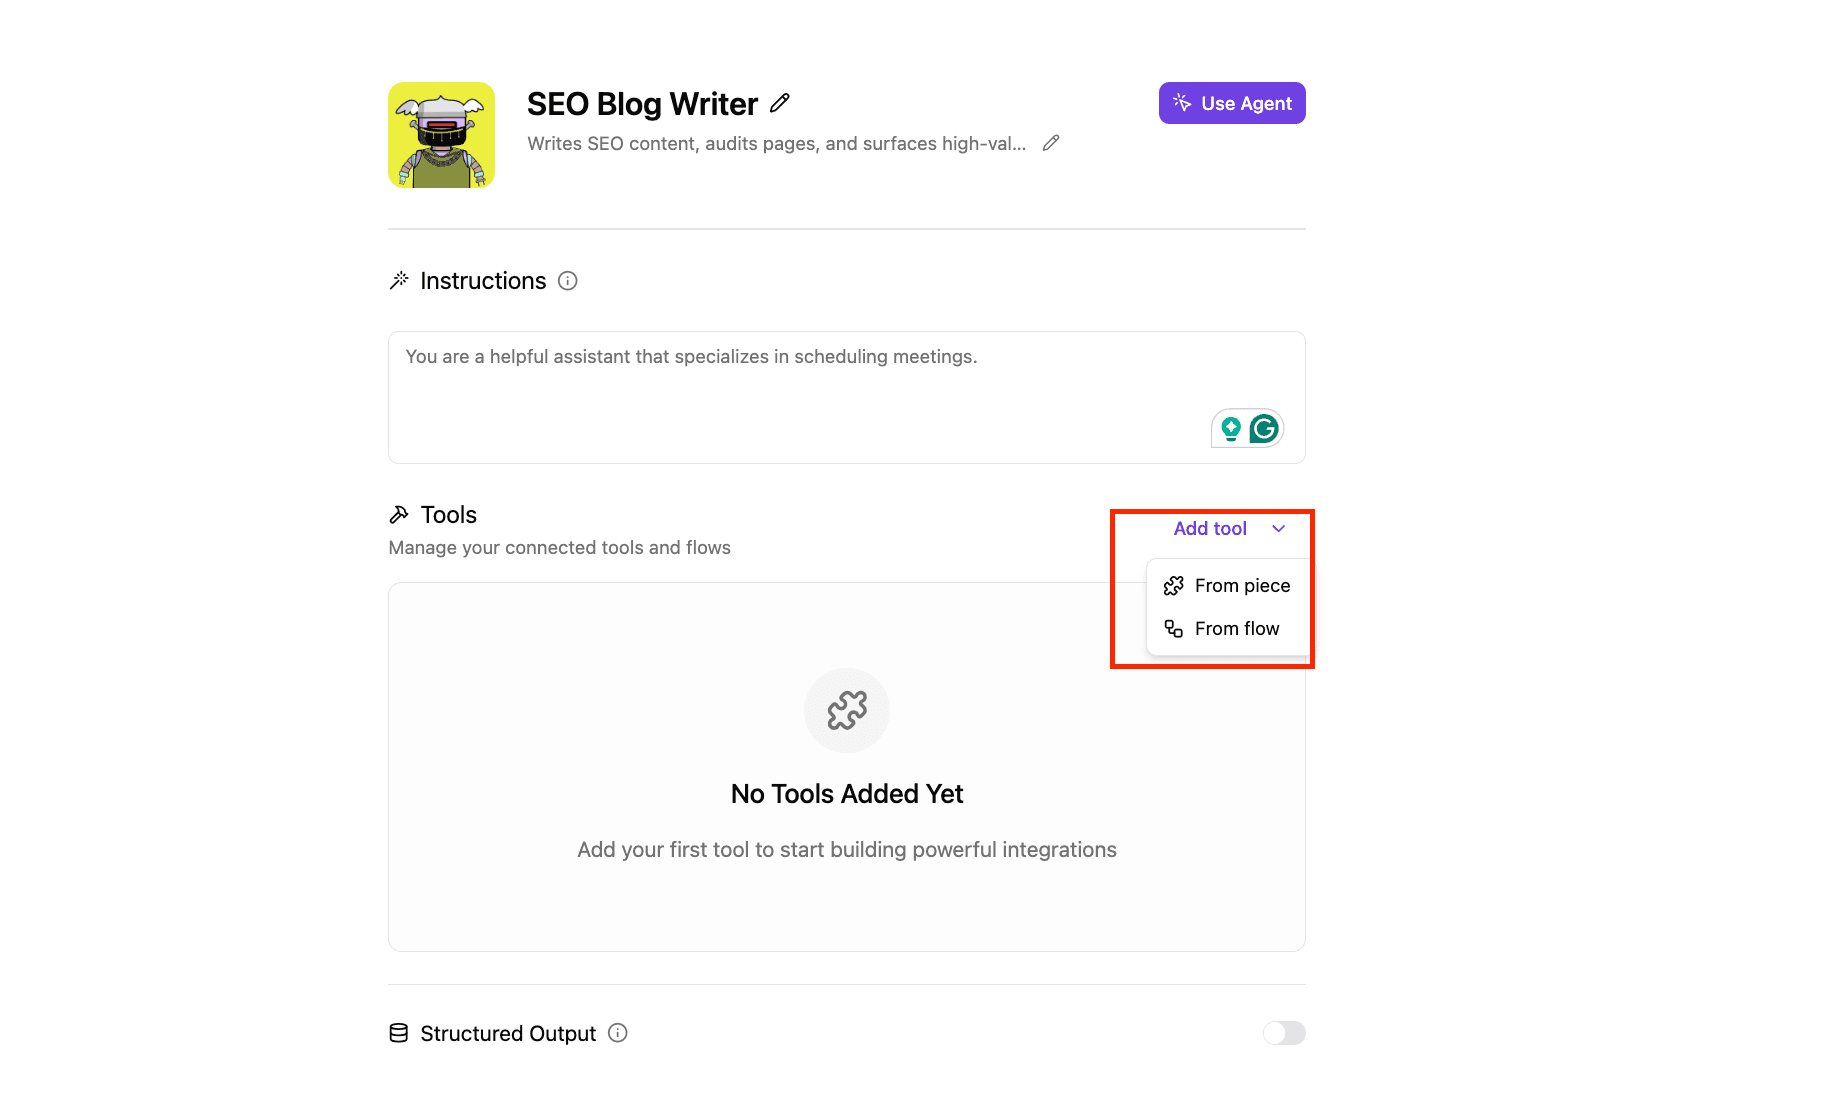Click the Use Agent button

pyautogui.click(x=1232, y=103)
